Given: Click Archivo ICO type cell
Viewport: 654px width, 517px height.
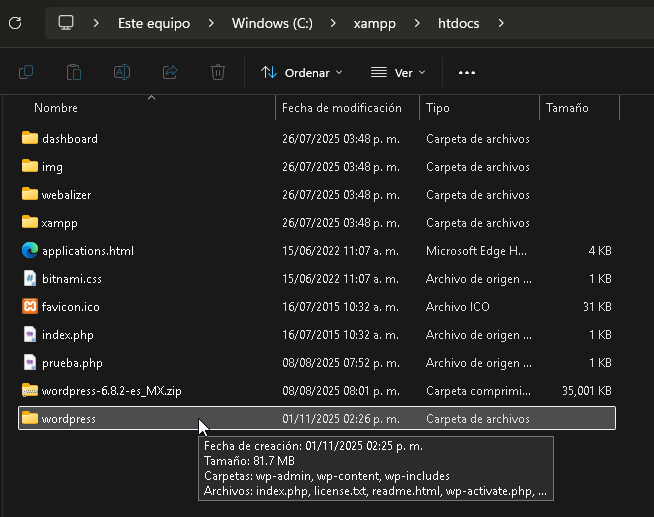Looking at the screenshot, I should point(458,307).
